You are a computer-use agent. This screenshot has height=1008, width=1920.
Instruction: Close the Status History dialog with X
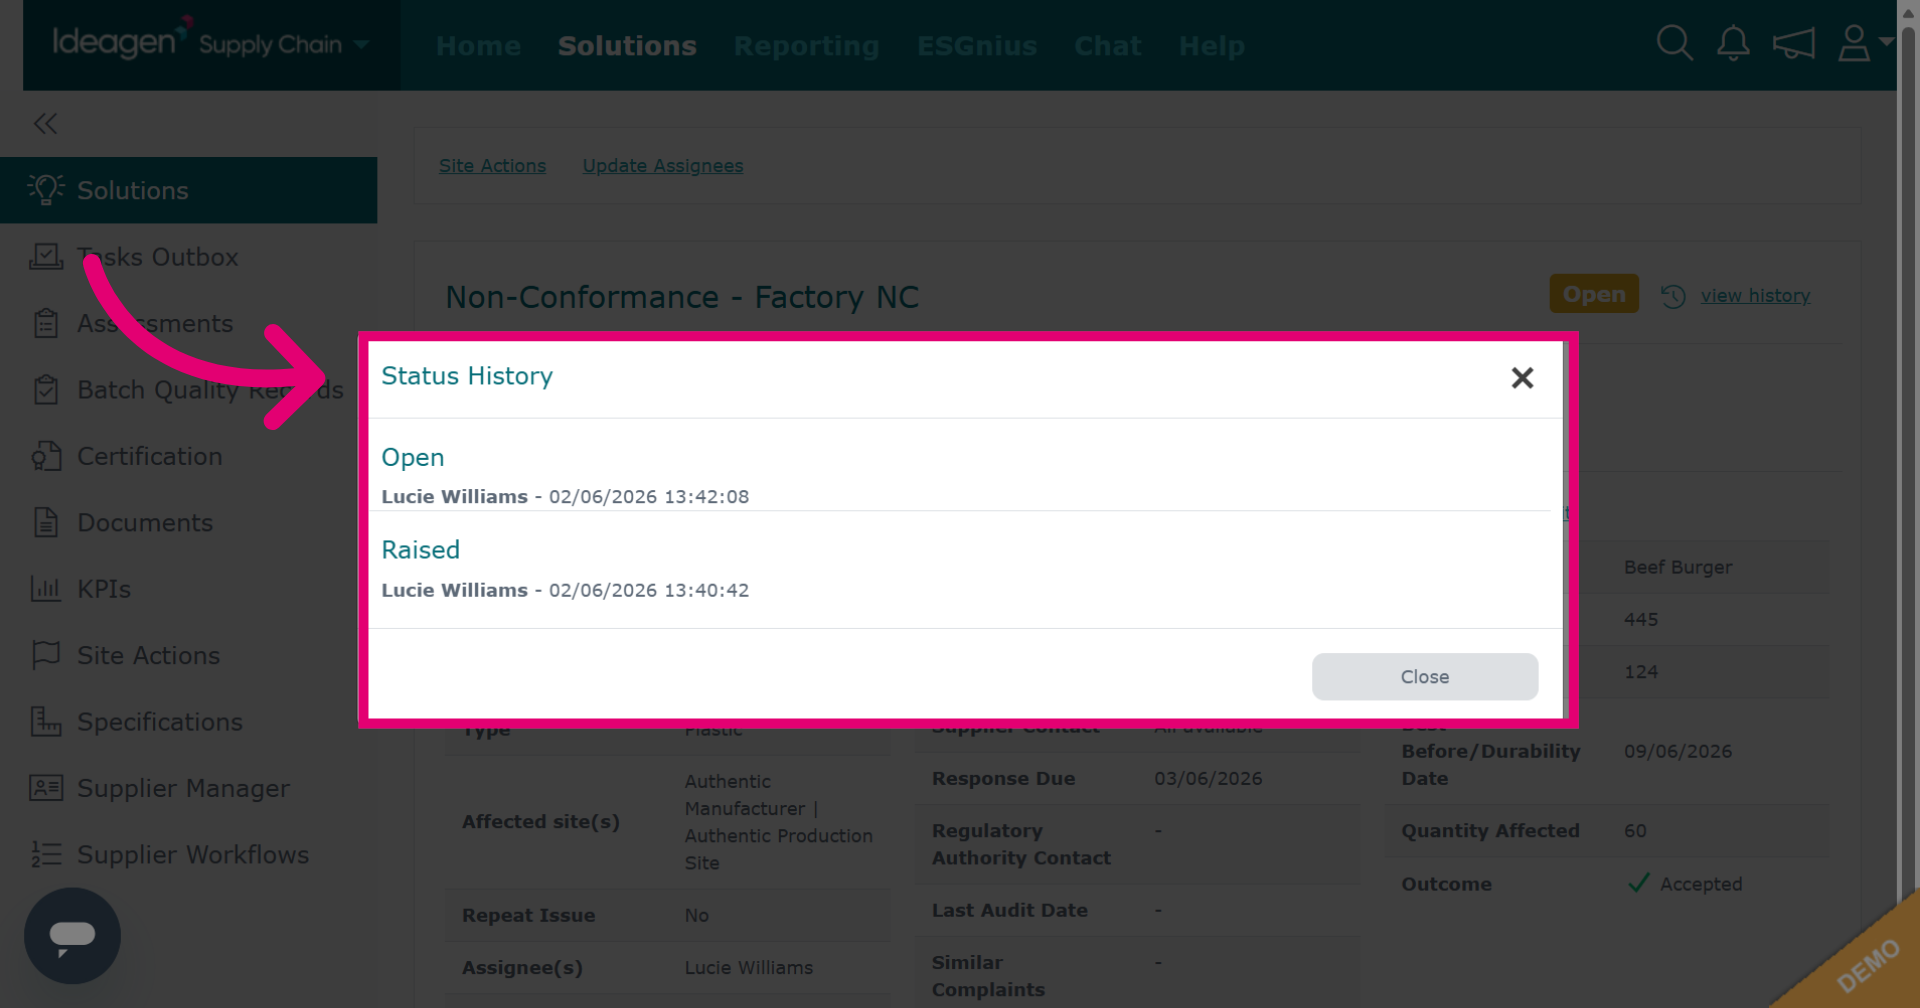pos(1522,378)
